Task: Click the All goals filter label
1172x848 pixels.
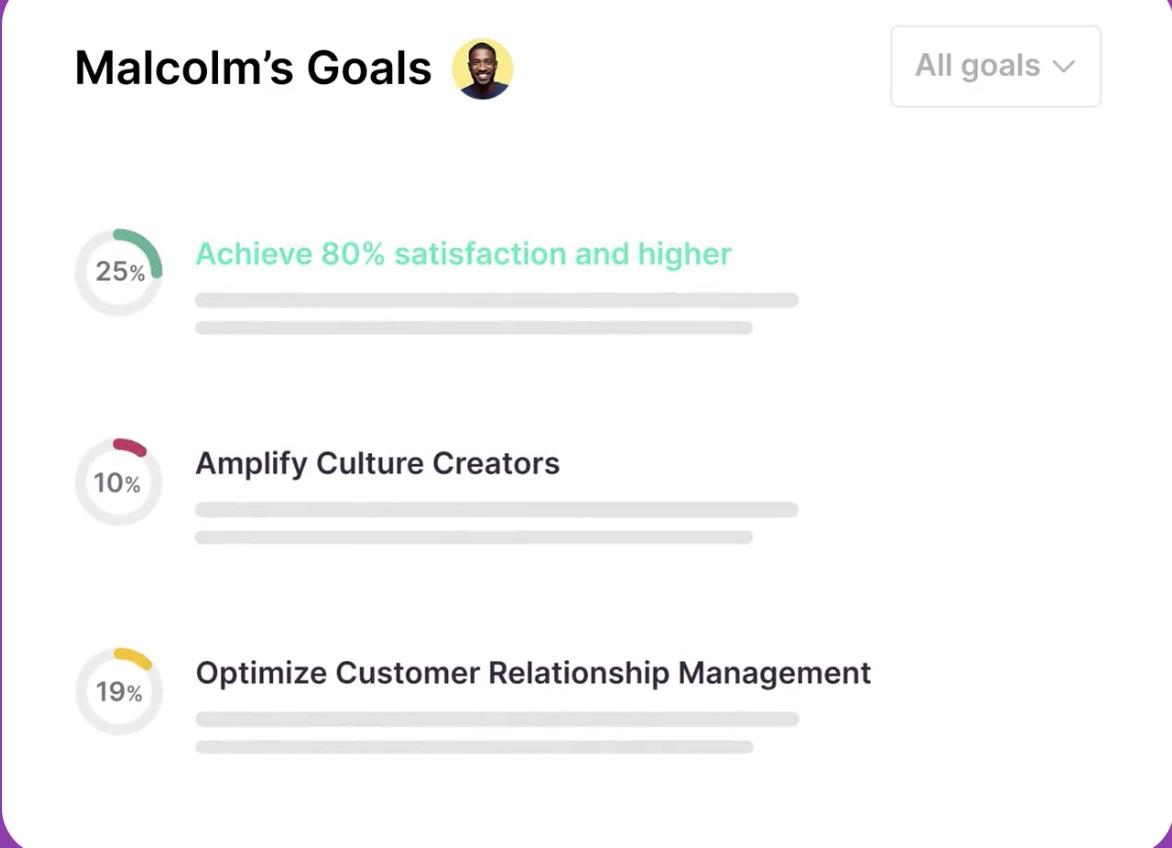Action: point(975,66)
